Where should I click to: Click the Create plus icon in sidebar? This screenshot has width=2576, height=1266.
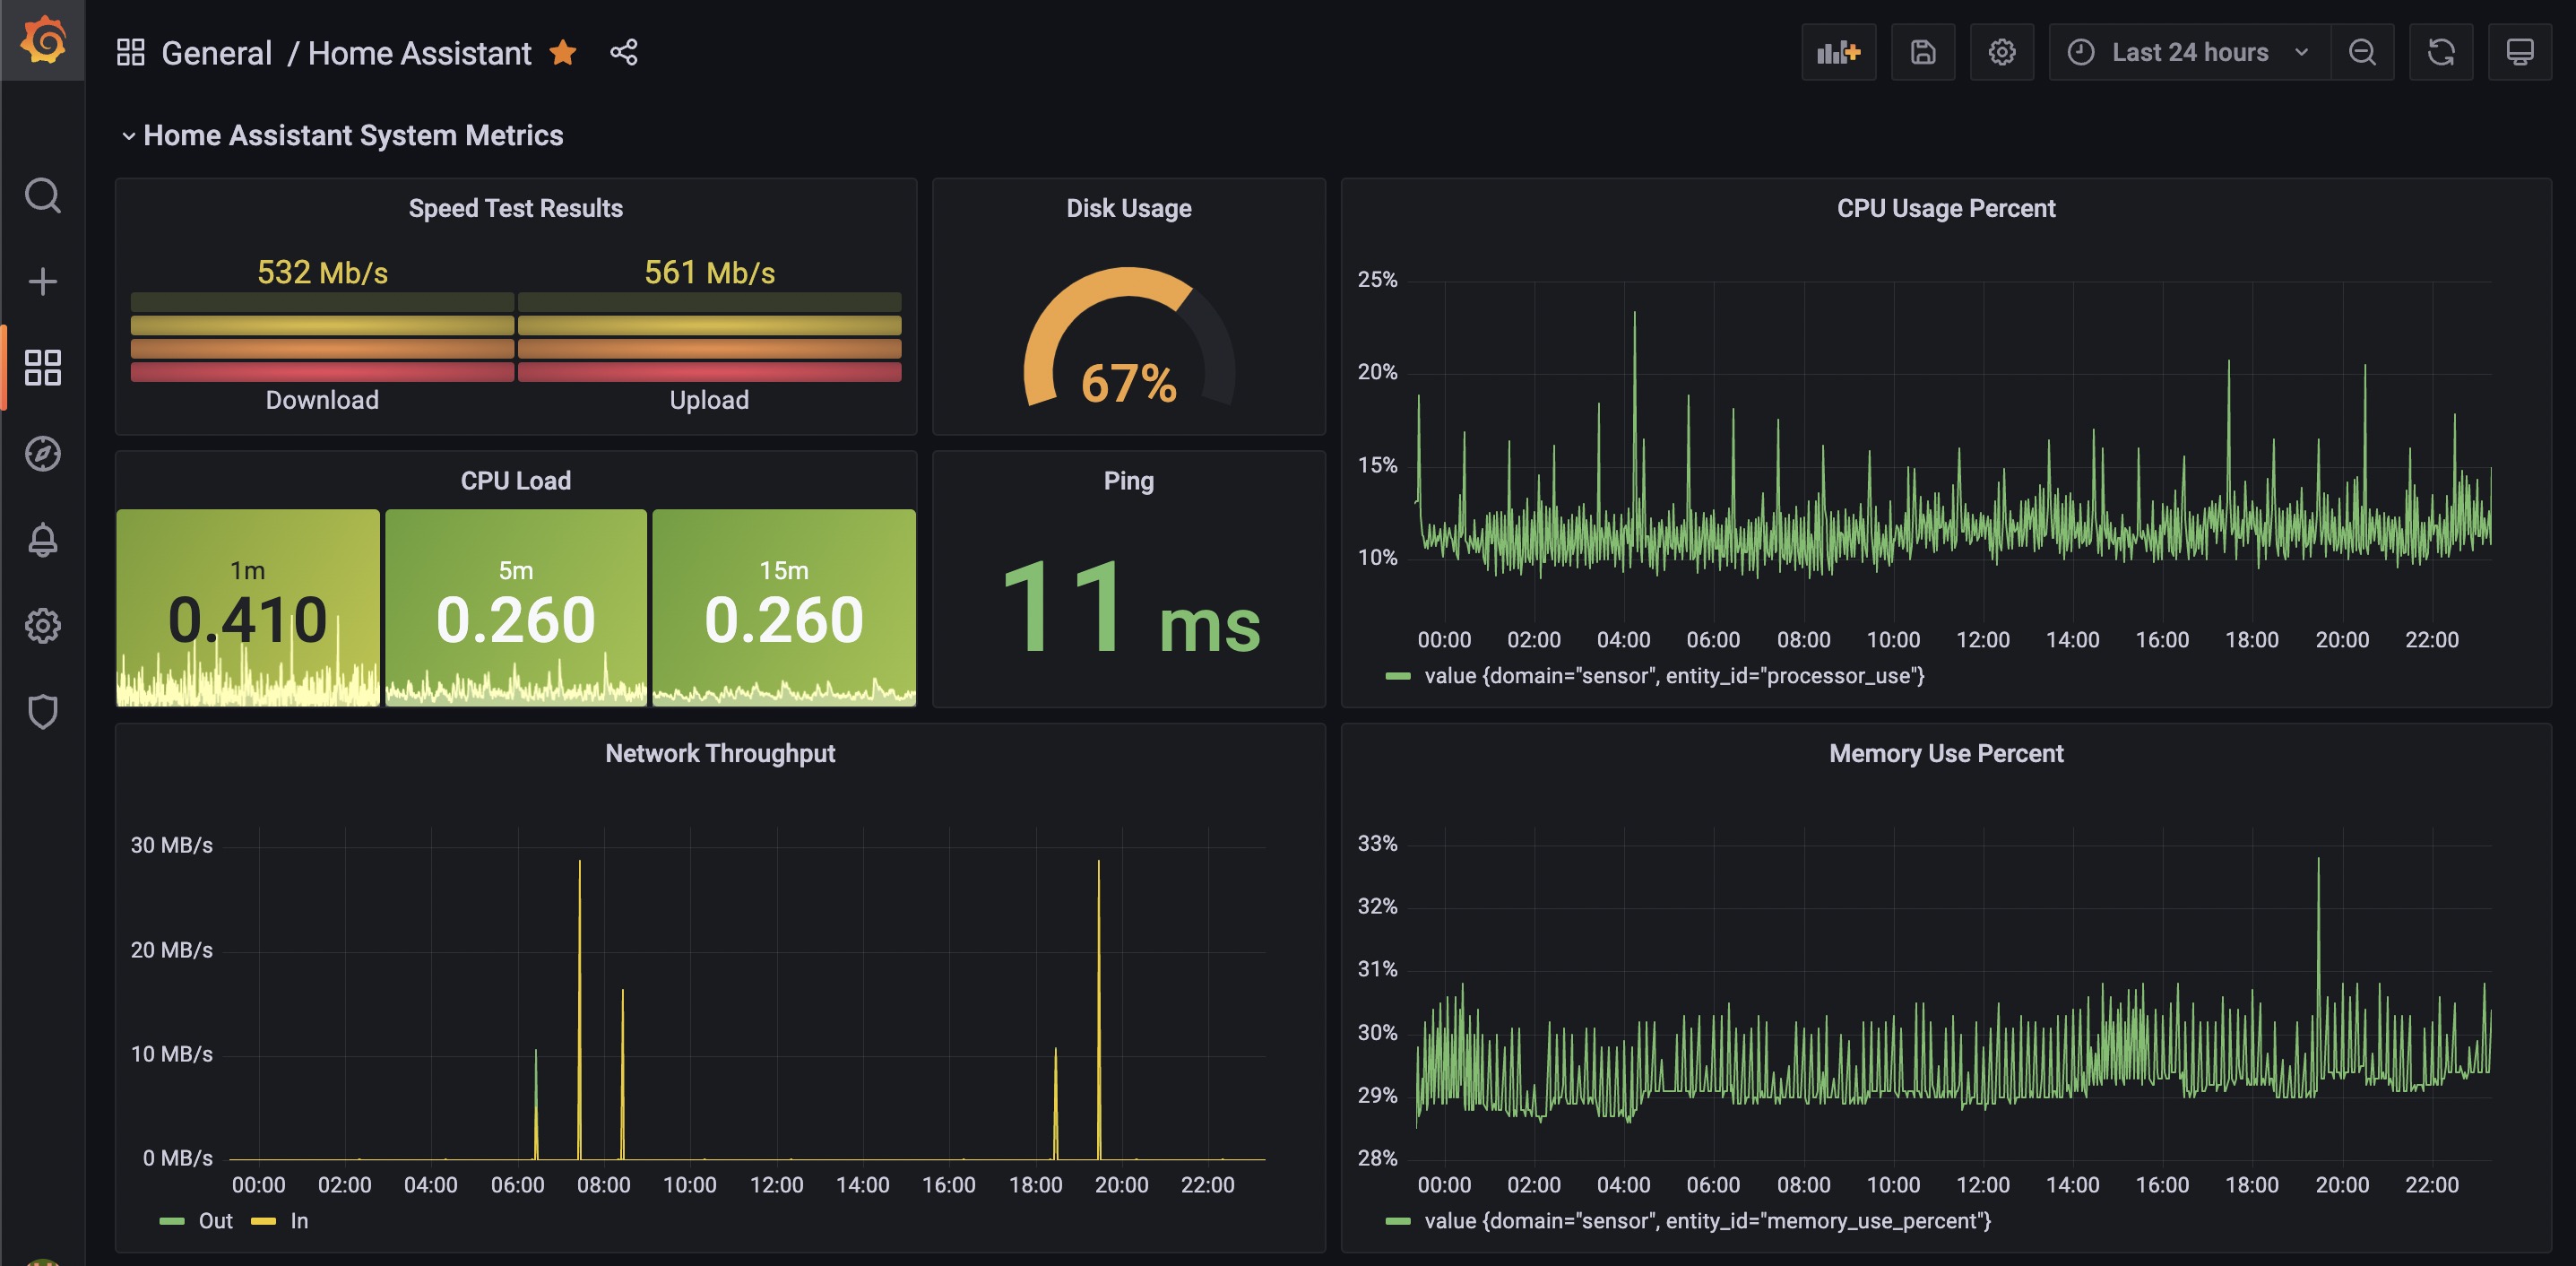[43, 281]
